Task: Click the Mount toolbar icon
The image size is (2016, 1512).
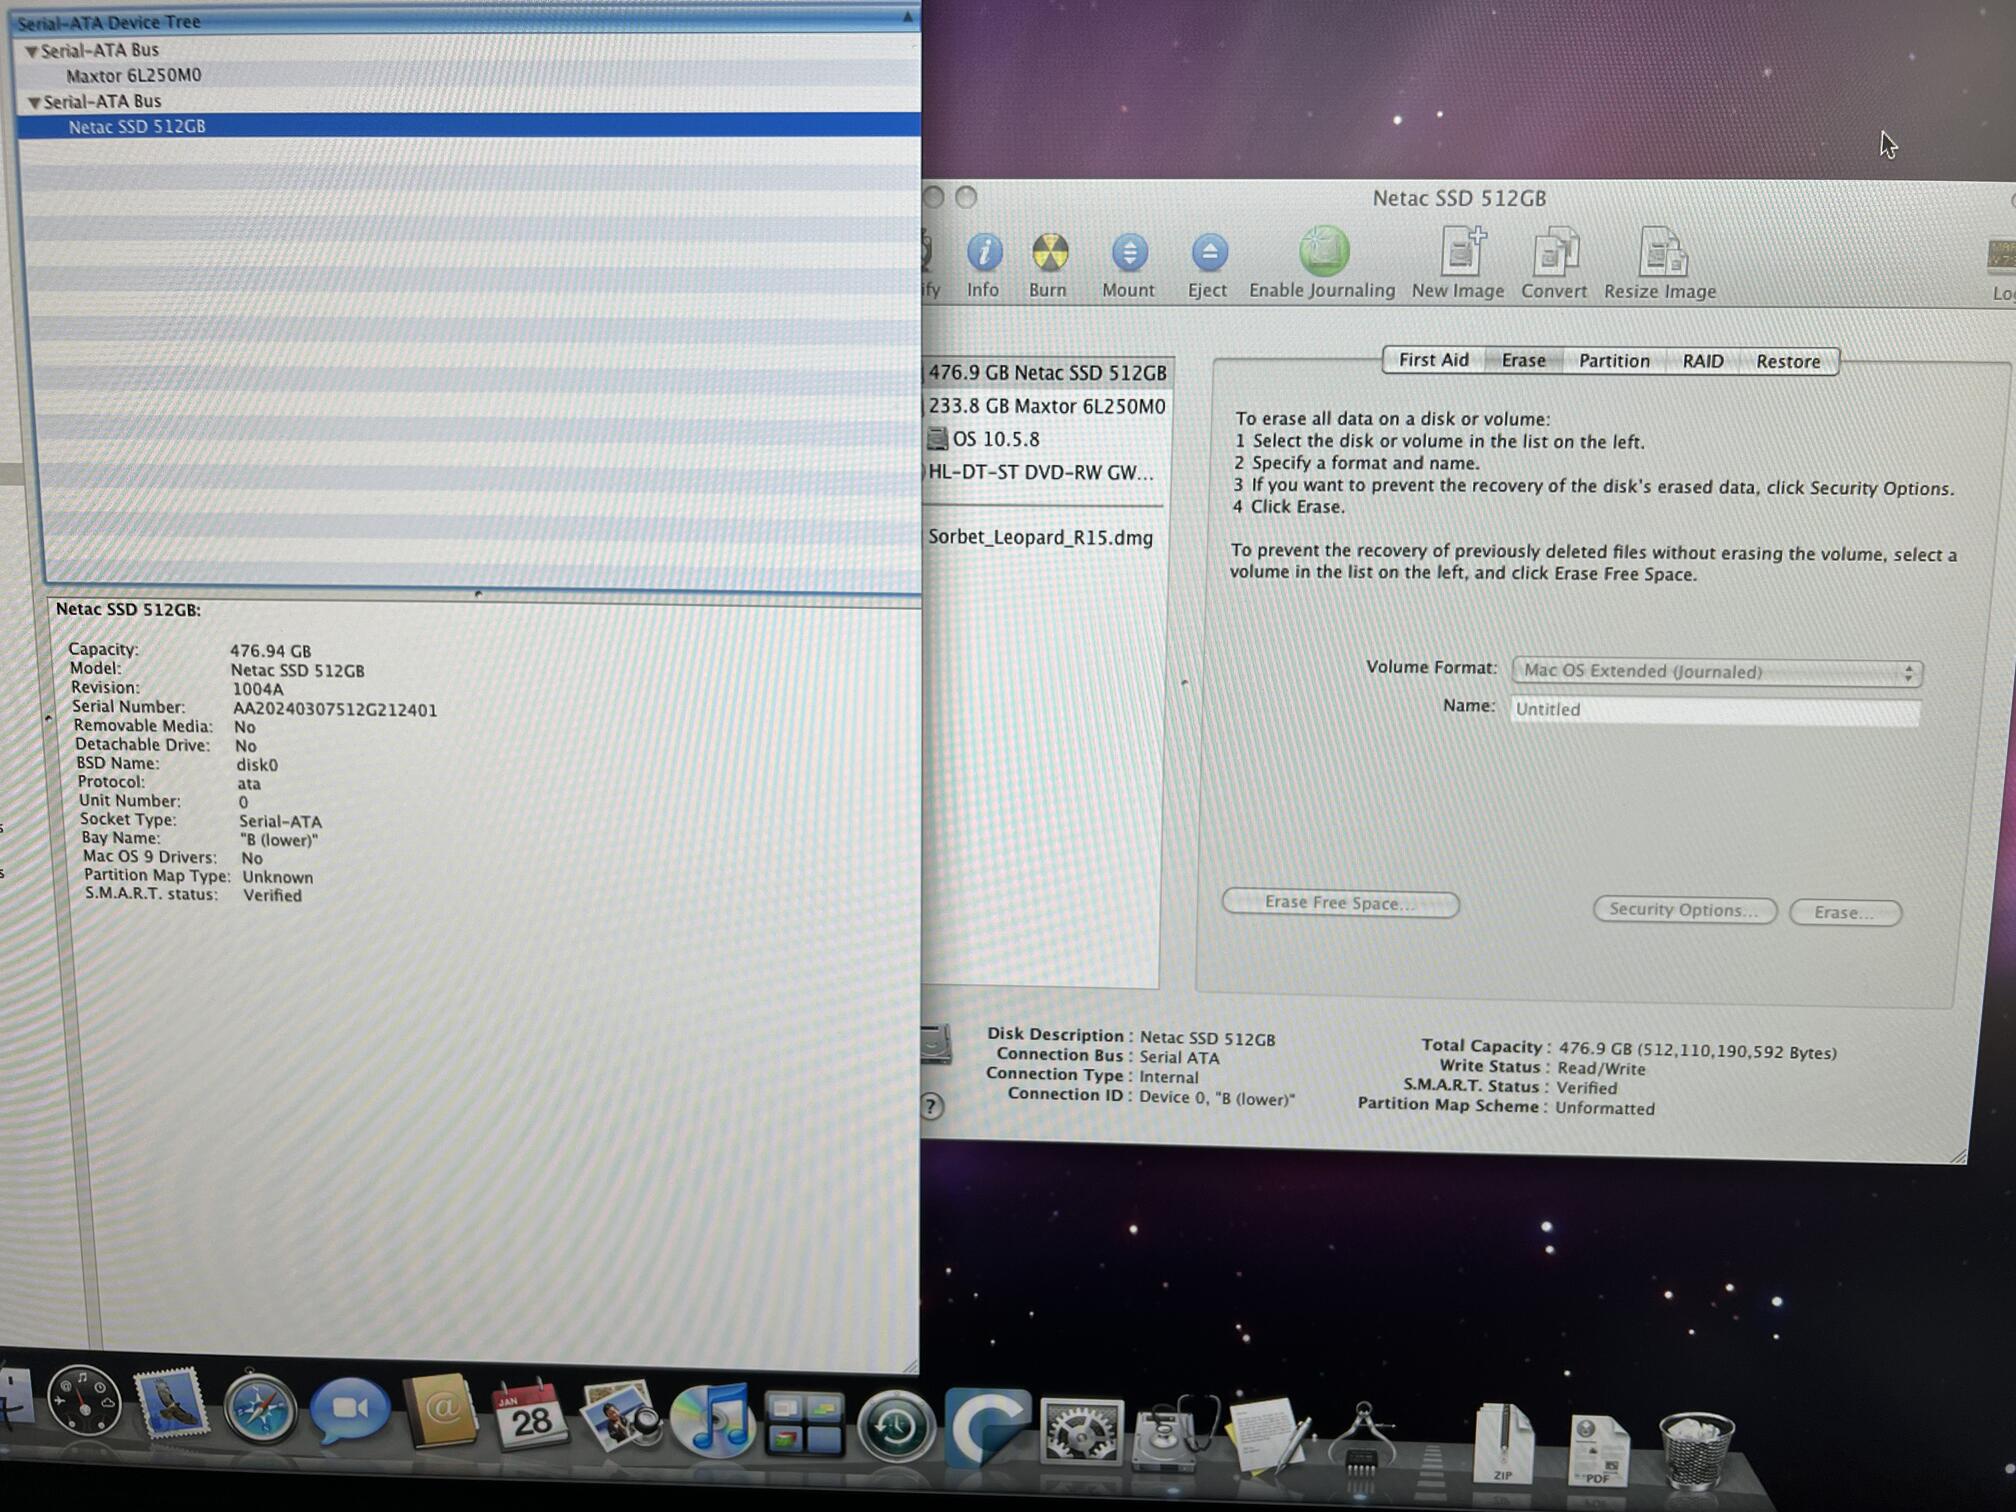Action: pyautogui.click(x=1129, y=253)
